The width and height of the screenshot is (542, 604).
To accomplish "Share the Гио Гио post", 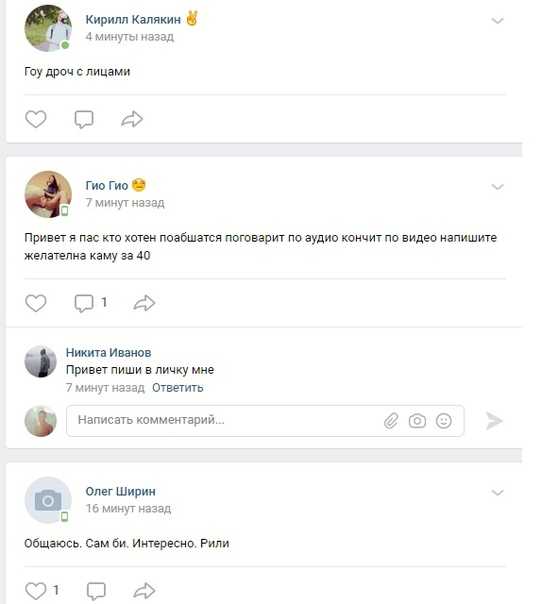I will coord(144,303).
